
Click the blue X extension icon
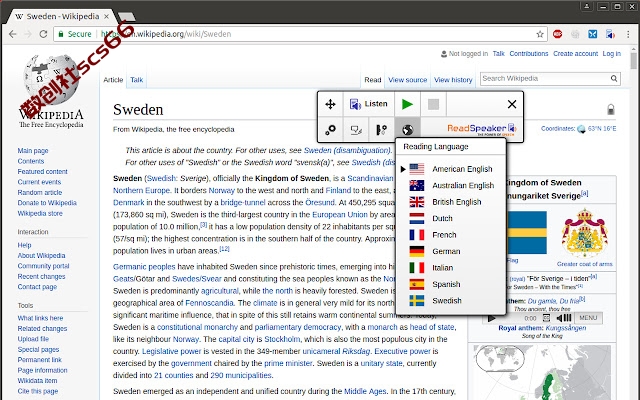click(593, 34)
